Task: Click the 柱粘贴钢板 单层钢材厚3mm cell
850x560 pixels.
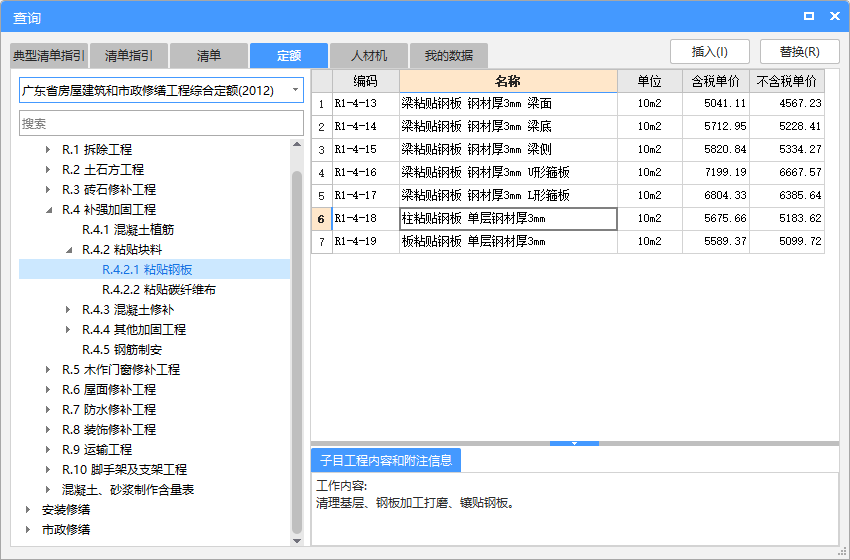Action: (x=508, y=219)
